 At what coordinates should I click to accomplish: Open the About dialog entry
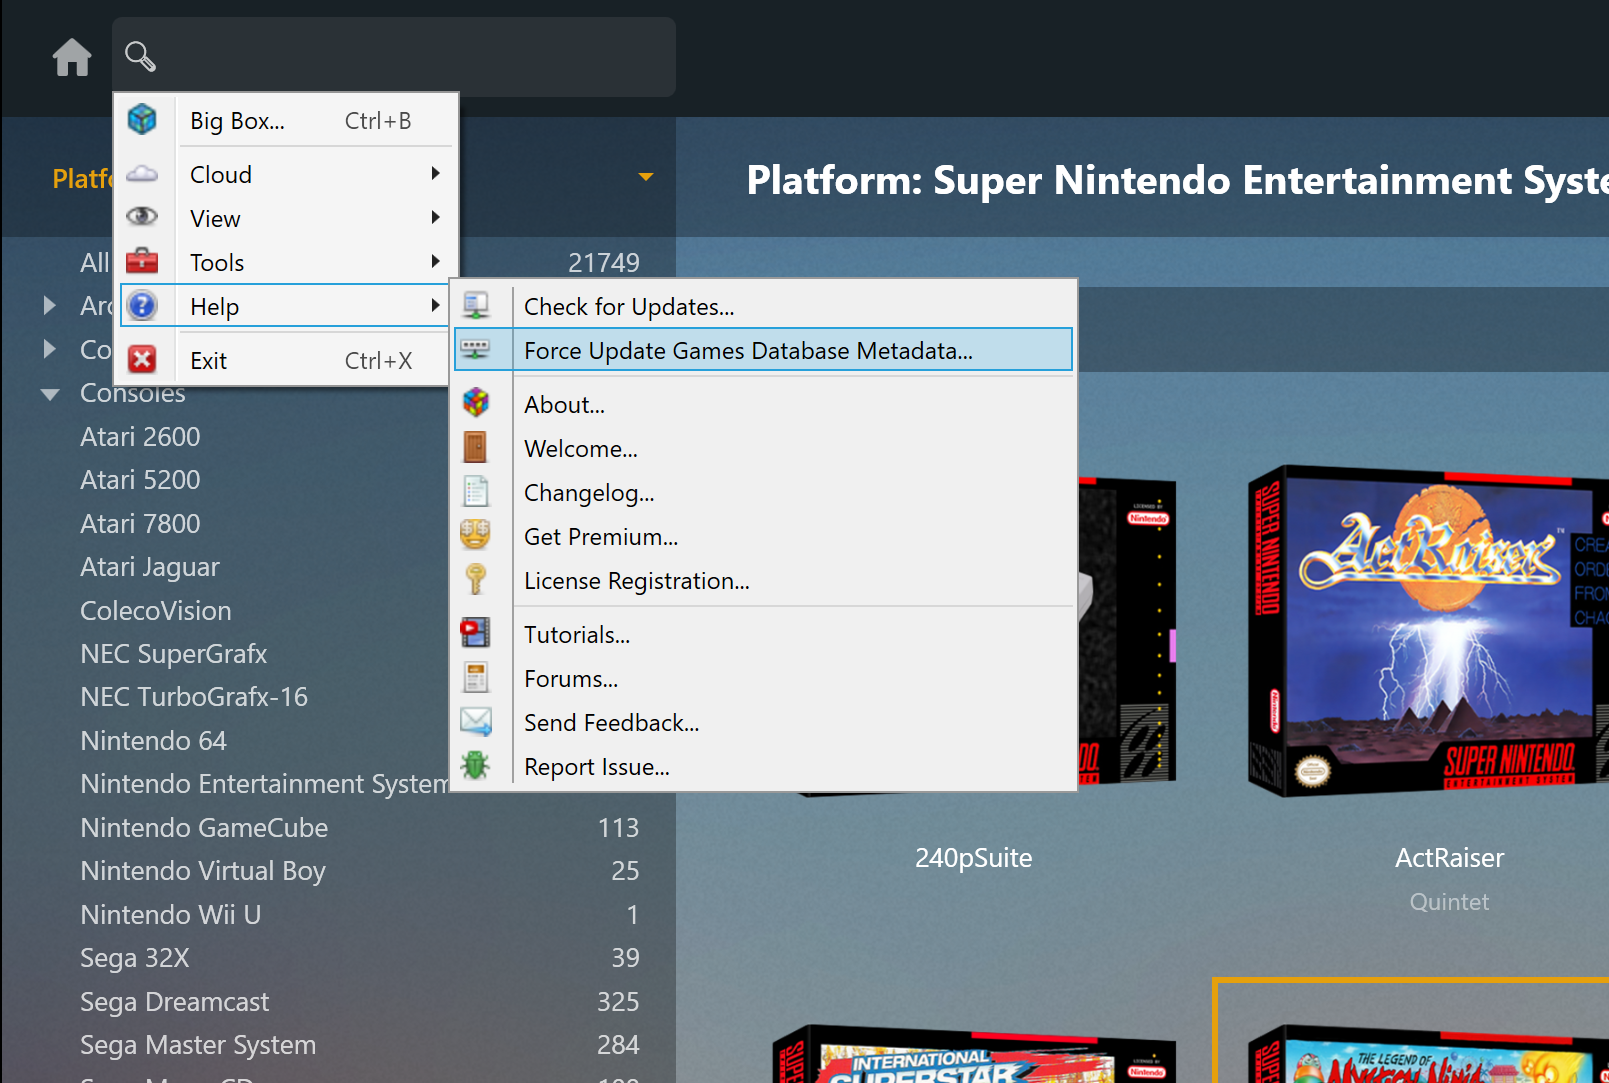(764, 404)
